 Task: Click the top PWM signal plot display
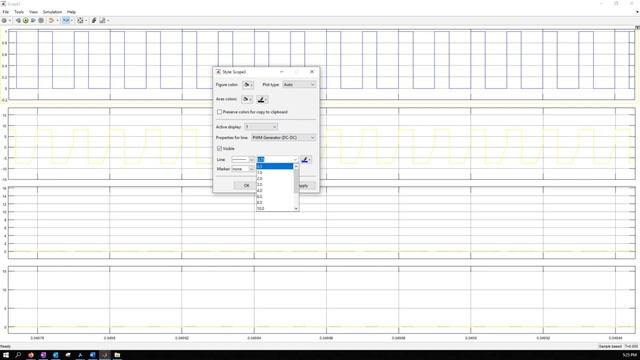(322, 65)
